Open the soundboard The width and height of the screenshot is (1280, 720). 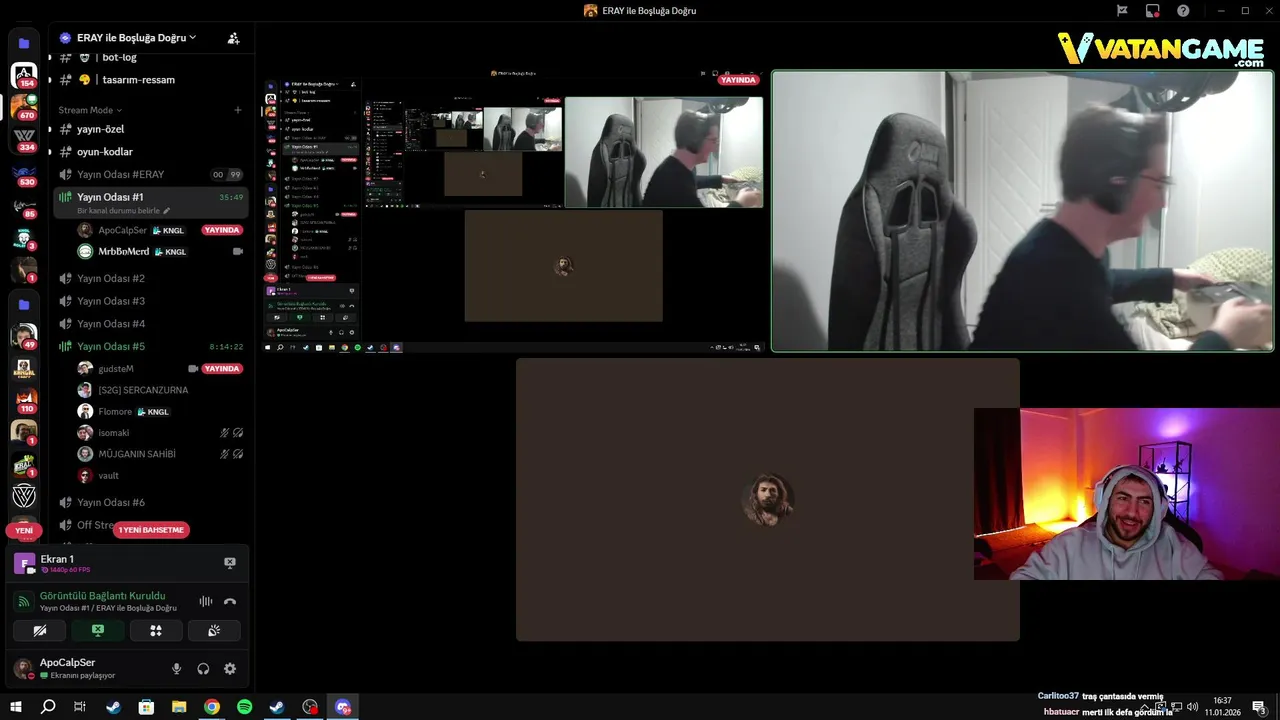click(x=214, y=631)
